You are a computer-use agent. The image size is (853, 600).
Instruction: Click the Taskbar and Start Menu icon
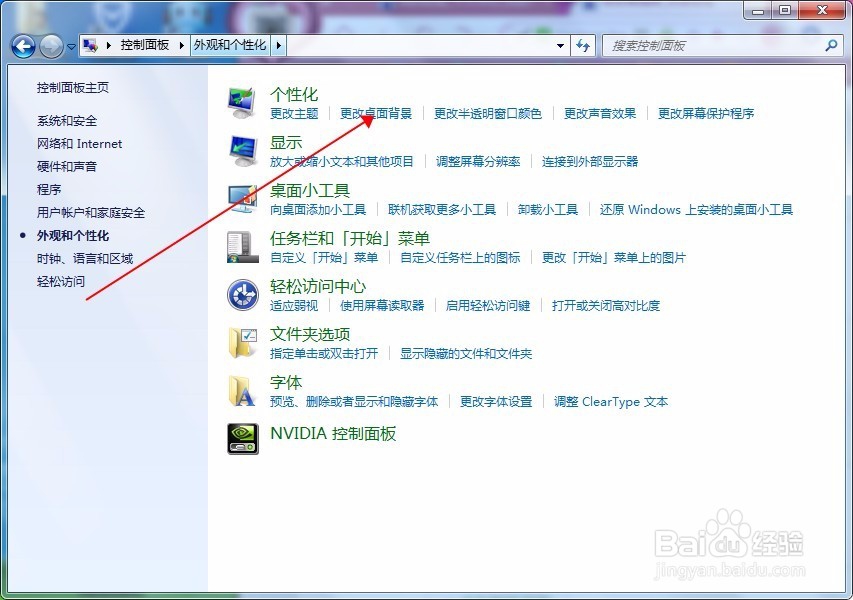[x=242, y=247]
